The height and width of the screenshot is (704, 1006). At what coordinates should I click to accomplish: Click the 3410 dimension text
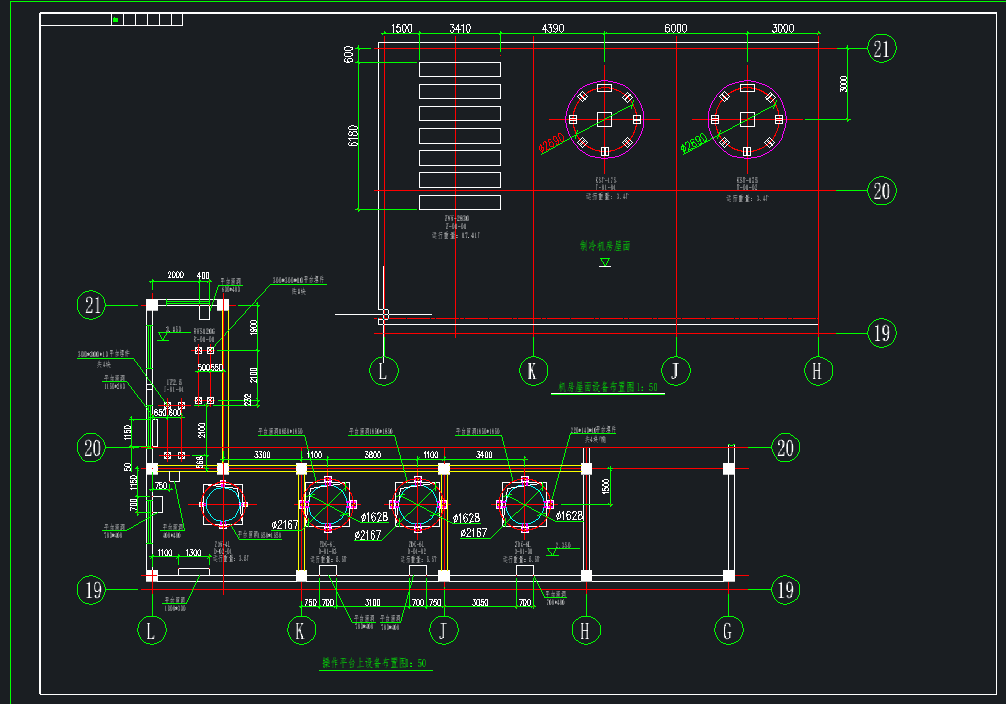coord(460,28)
